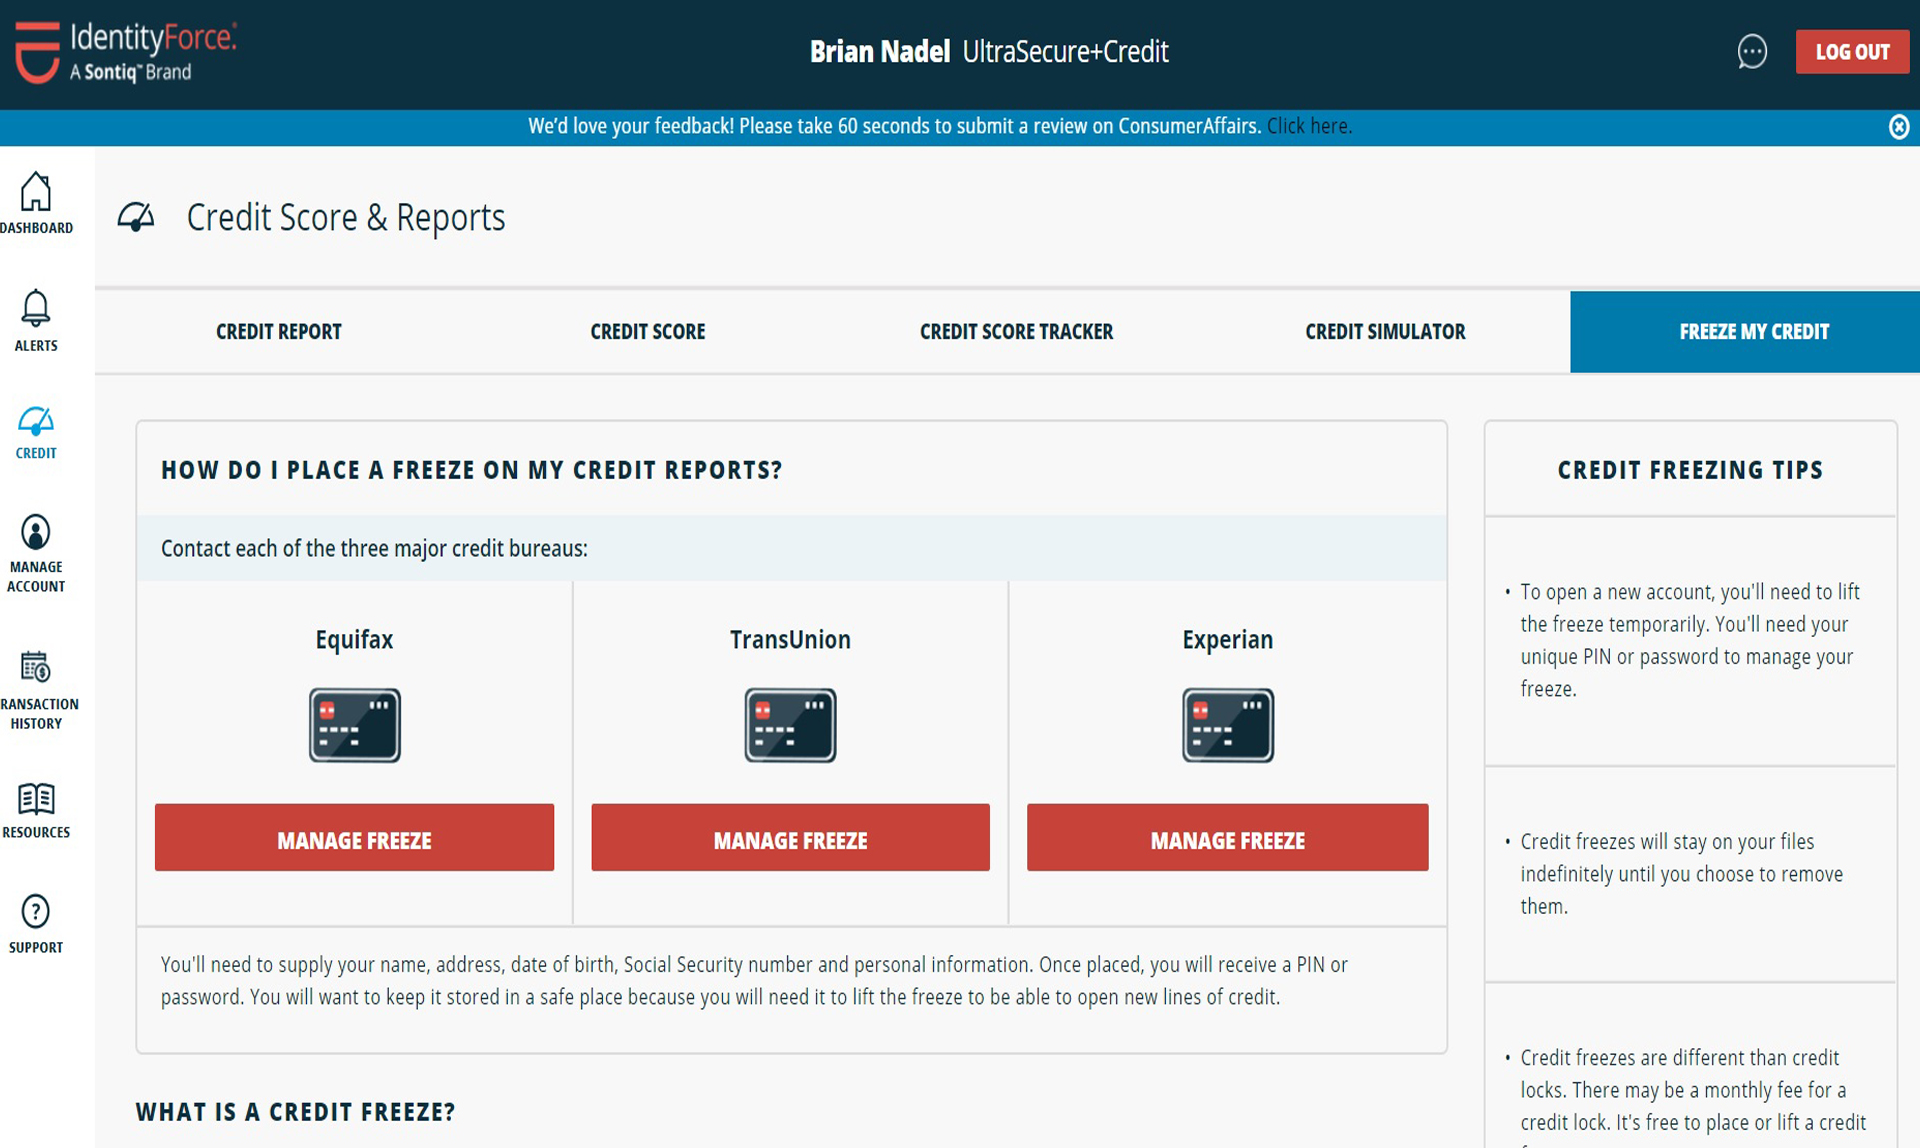Click the tip about freezes staying indefinitely
1920x1148 pixels.
[1681, 874]
